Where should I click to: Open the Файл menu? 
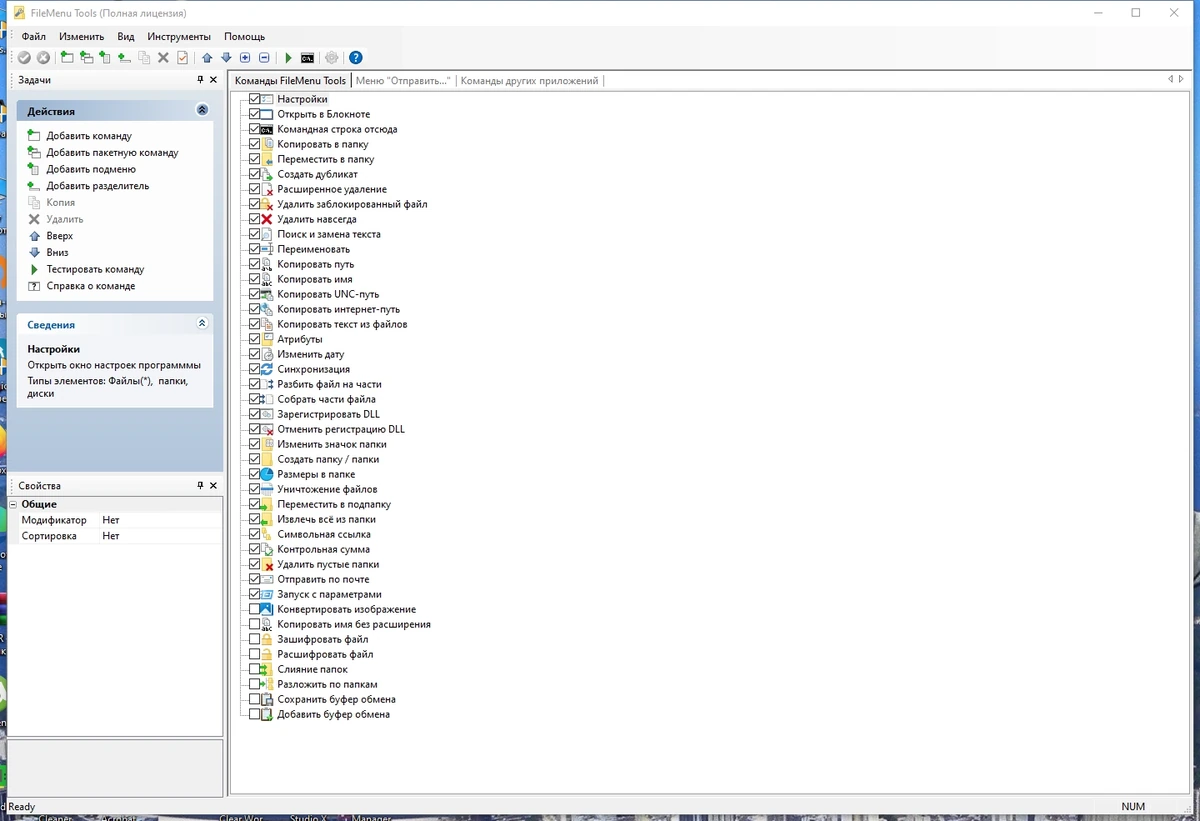point(34,36)
